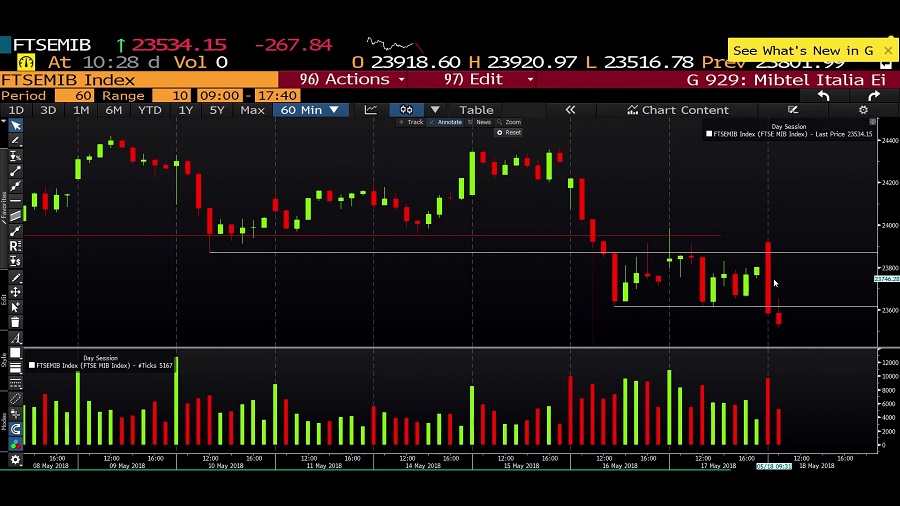Select the pencil edit tool

[x=15, y=278]
